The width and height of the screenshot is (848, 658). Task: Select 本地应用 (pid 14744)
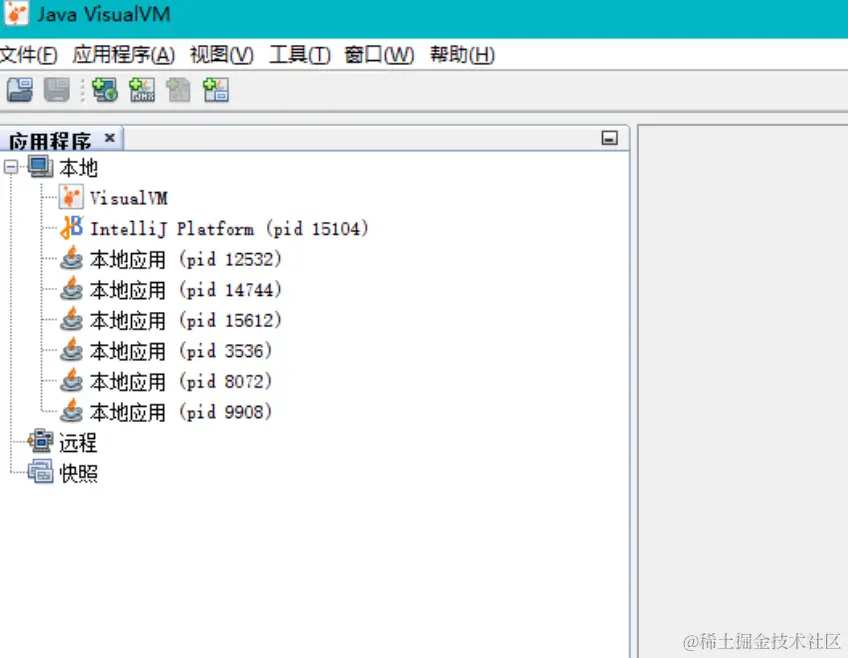186,290
